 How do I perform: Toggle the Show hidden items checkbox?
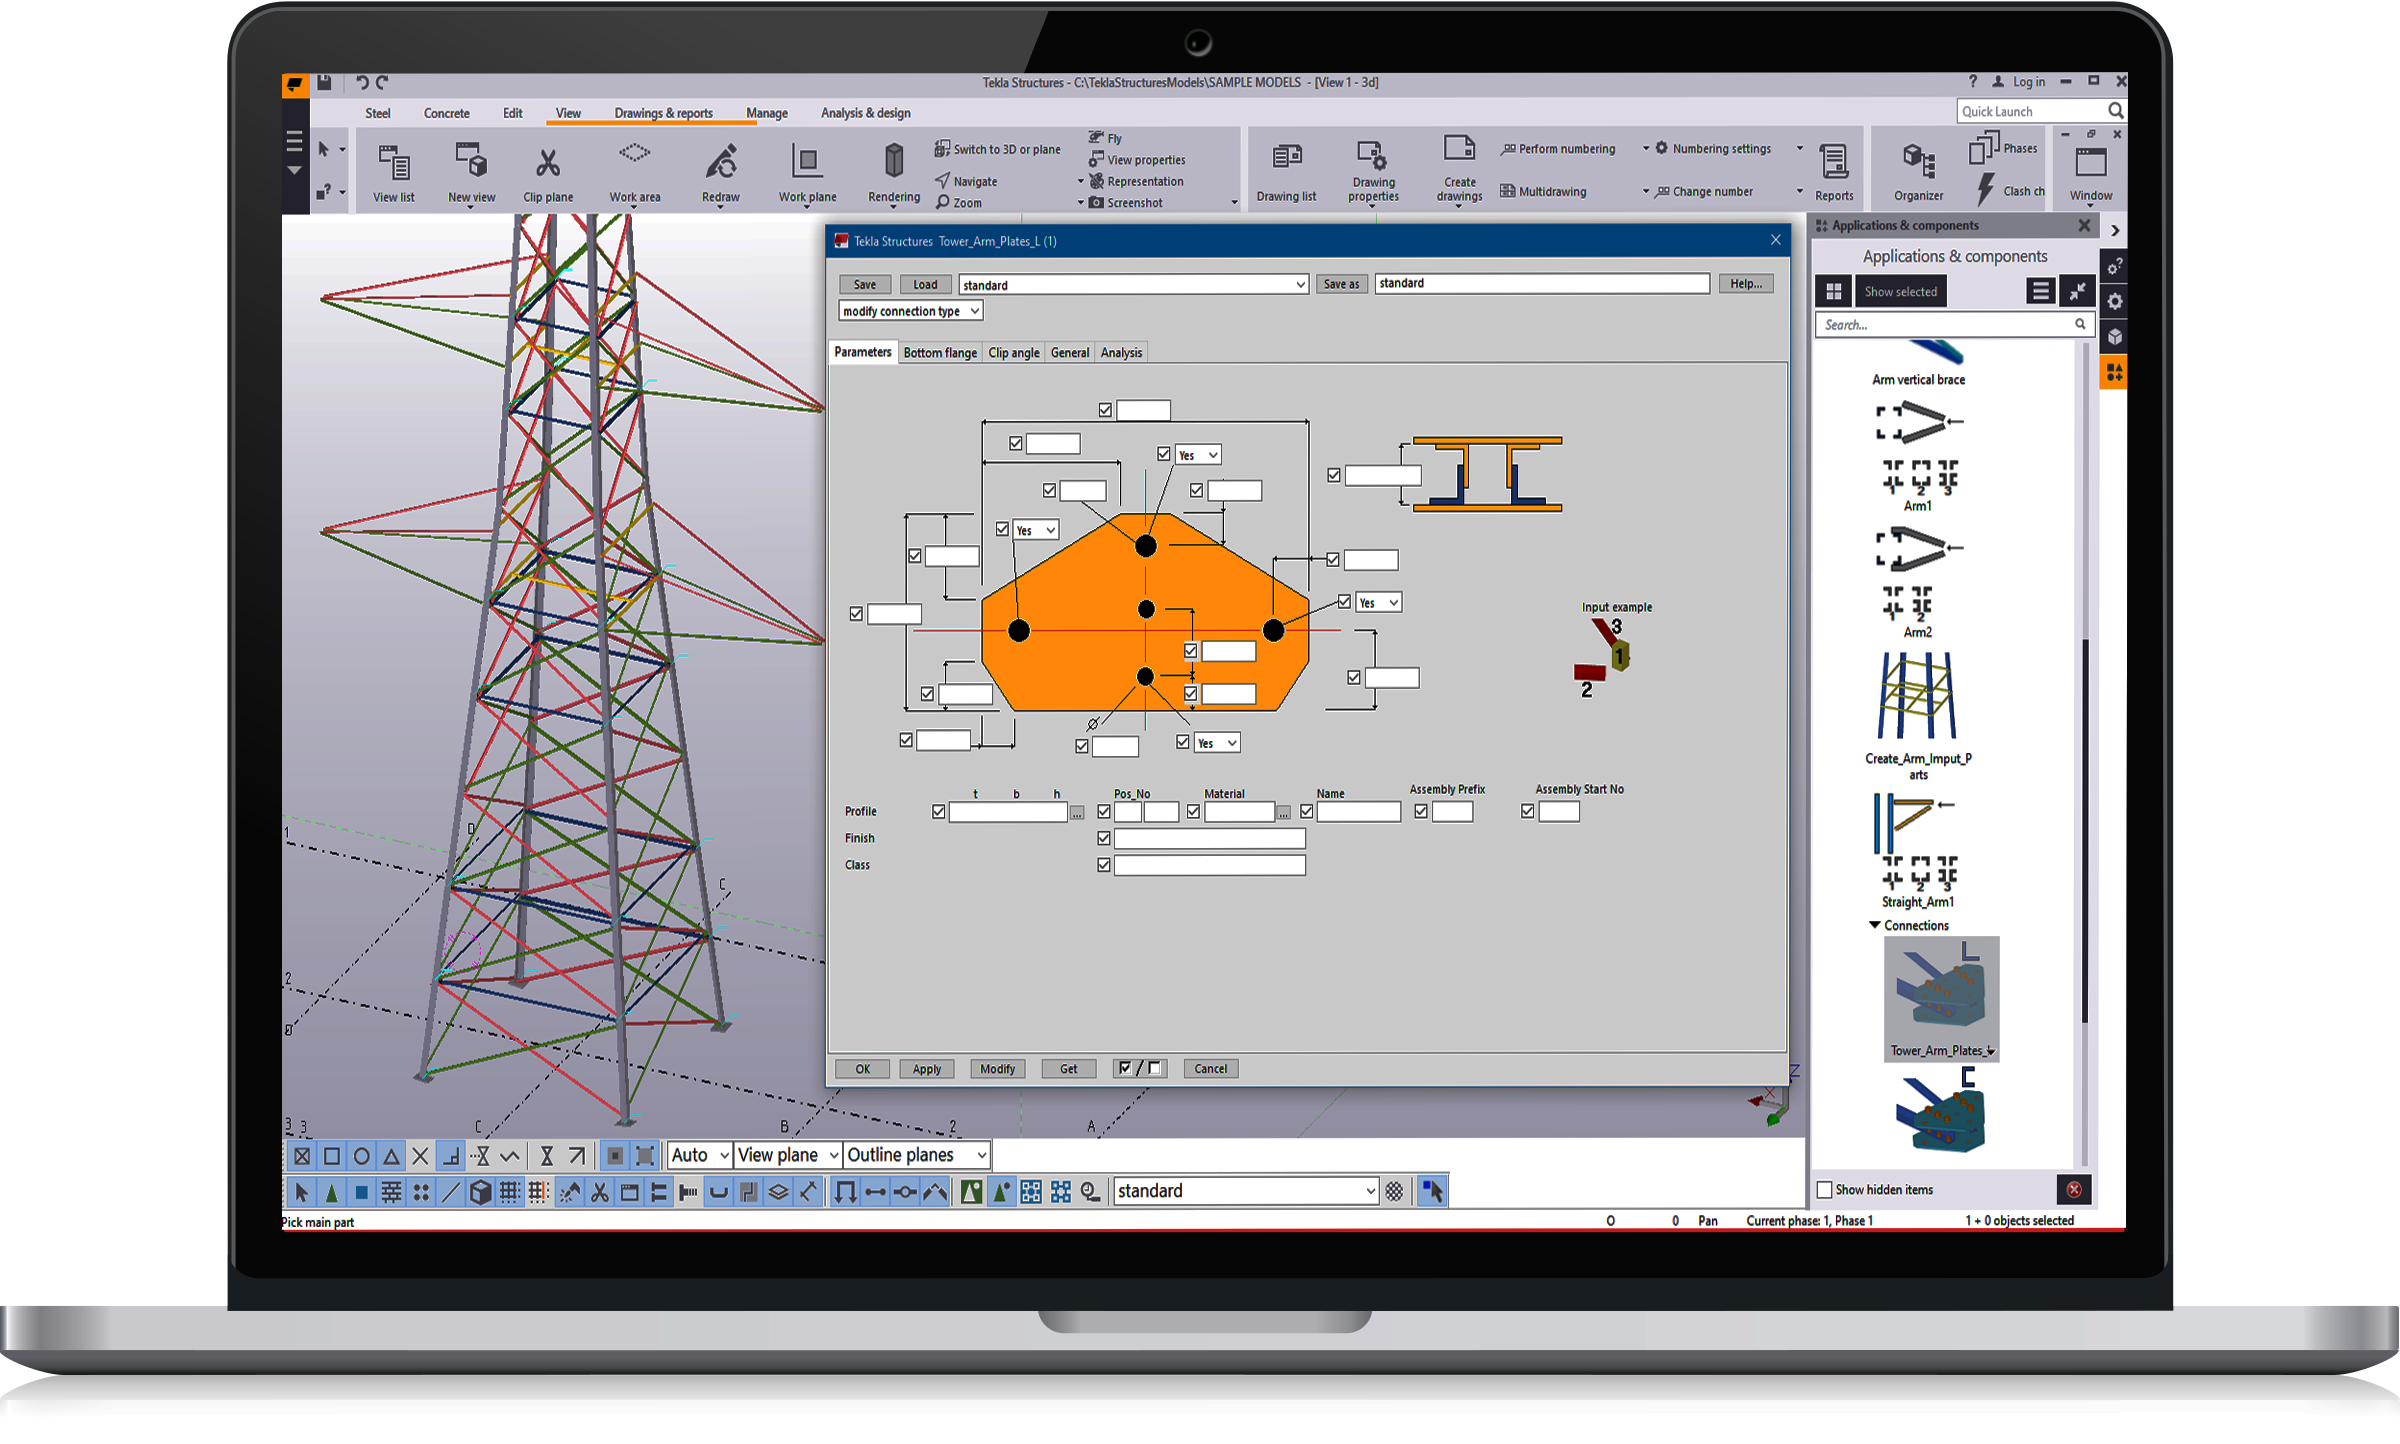pos(1824,1190)
